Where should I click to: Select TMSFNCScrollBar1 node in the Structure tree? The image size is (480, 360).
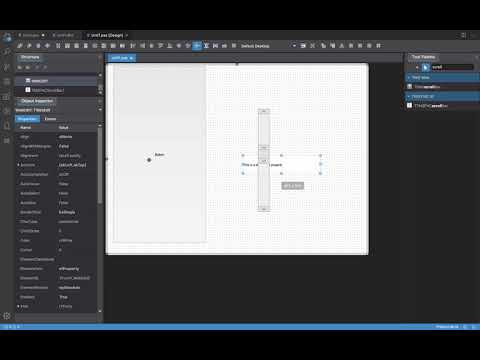click(45, 90)
